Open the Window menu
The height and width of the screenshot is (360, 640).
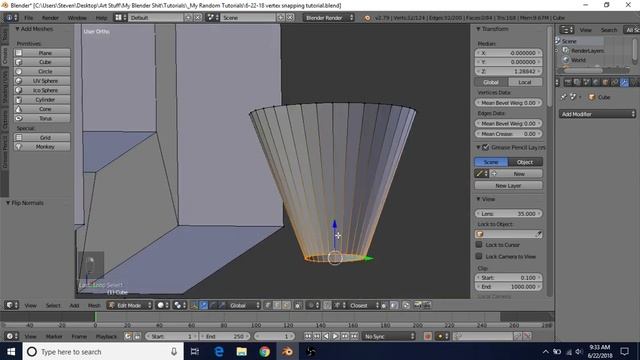pos(77,18)
